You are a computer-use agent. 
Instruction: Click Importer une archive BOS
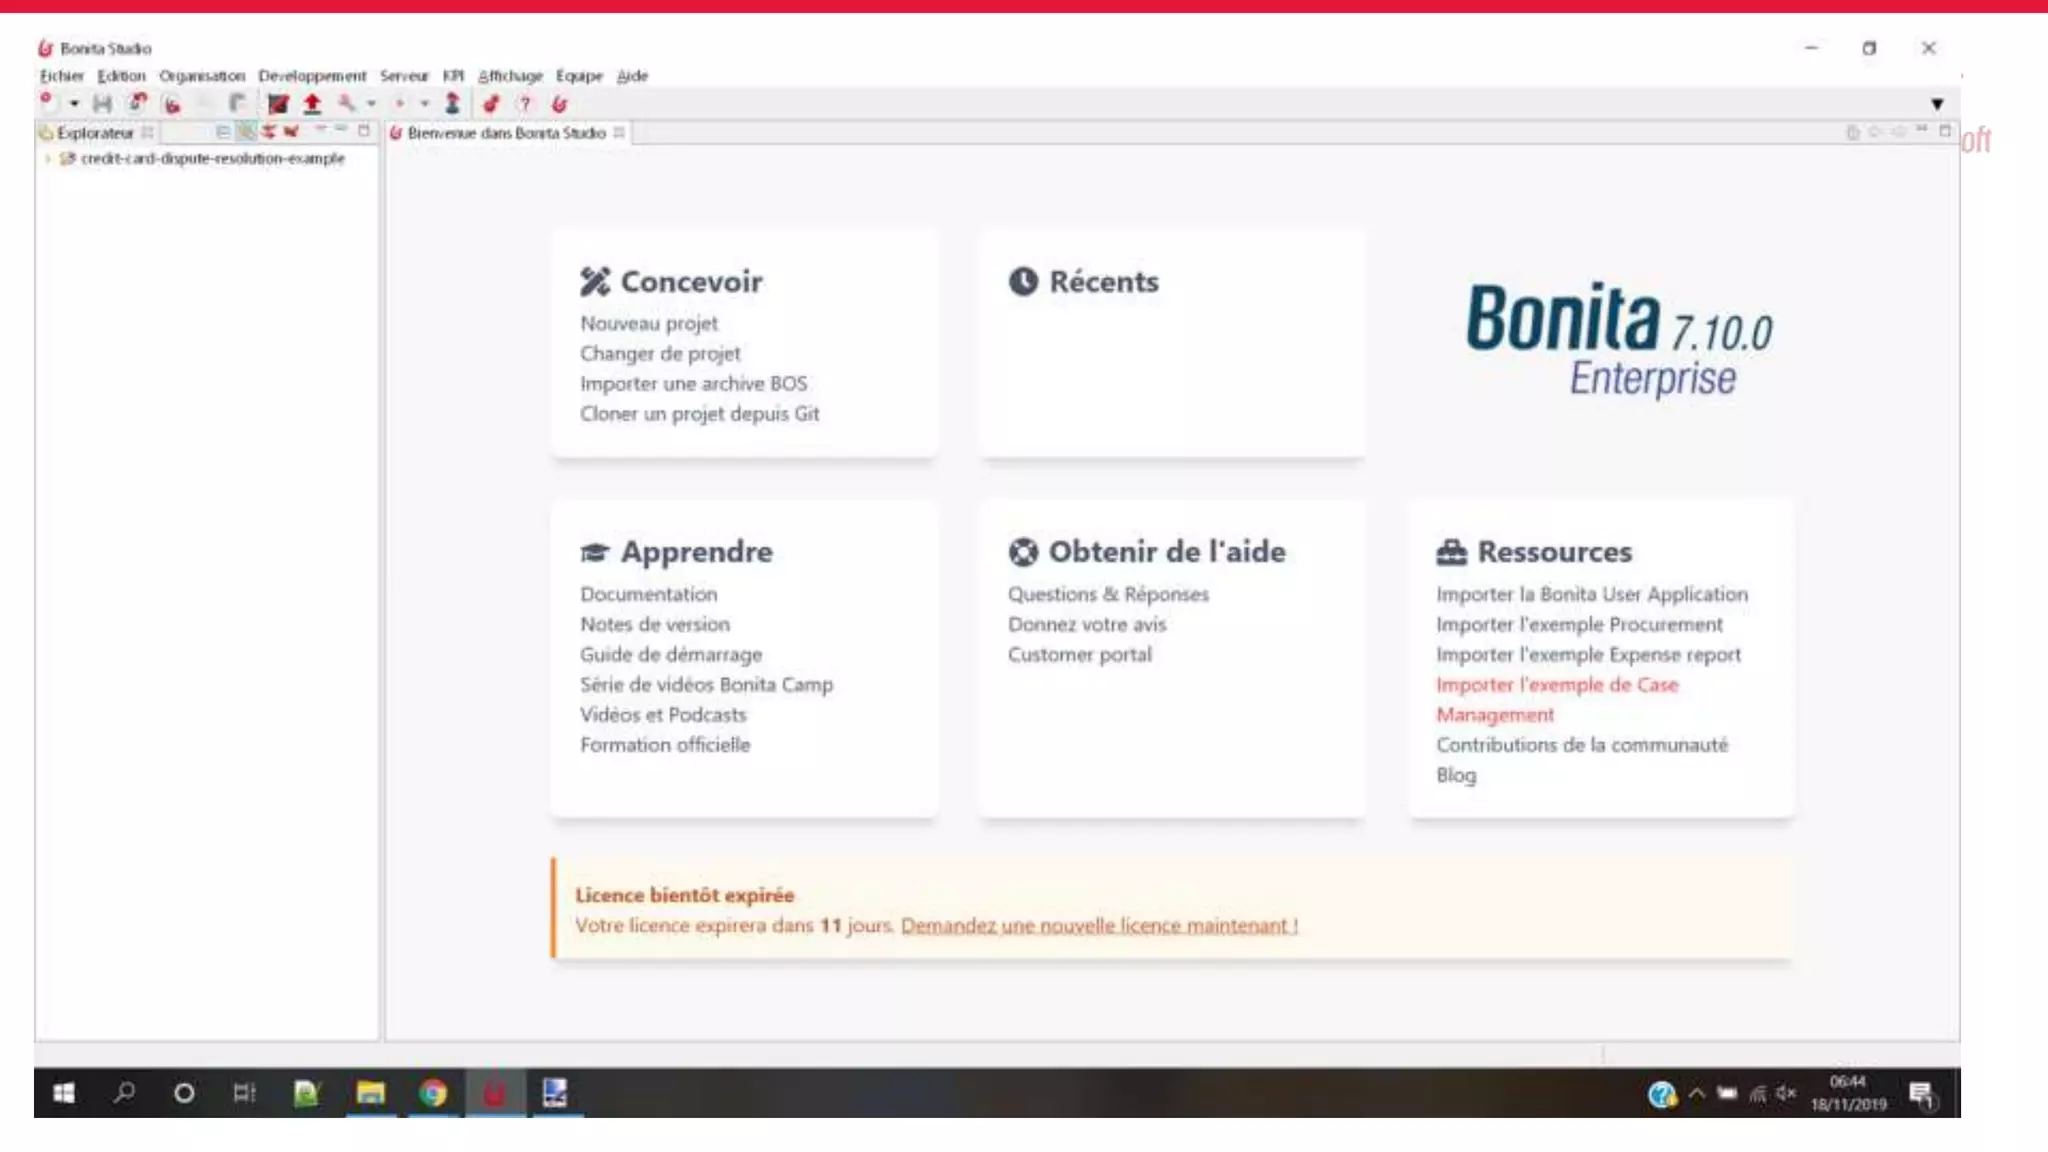[x=693, y=384]
